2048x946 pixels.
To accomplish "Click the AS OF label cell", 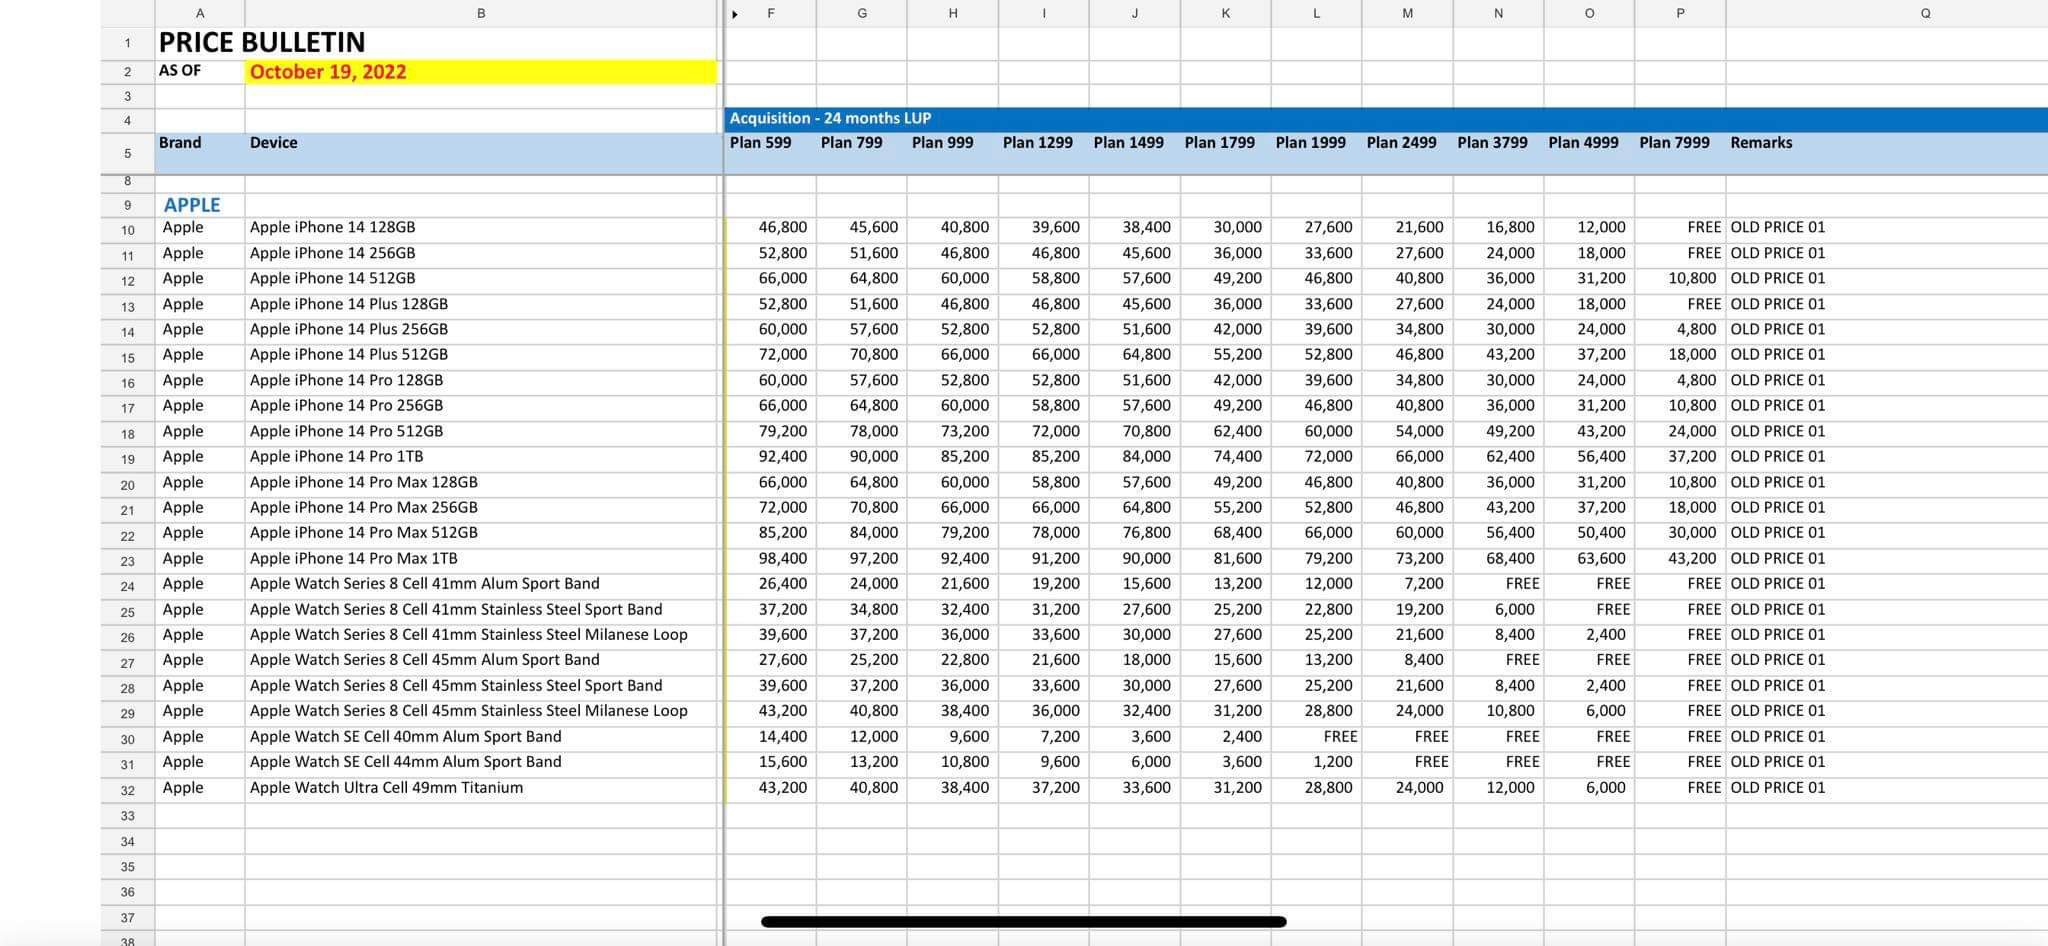I will point(180,71).
